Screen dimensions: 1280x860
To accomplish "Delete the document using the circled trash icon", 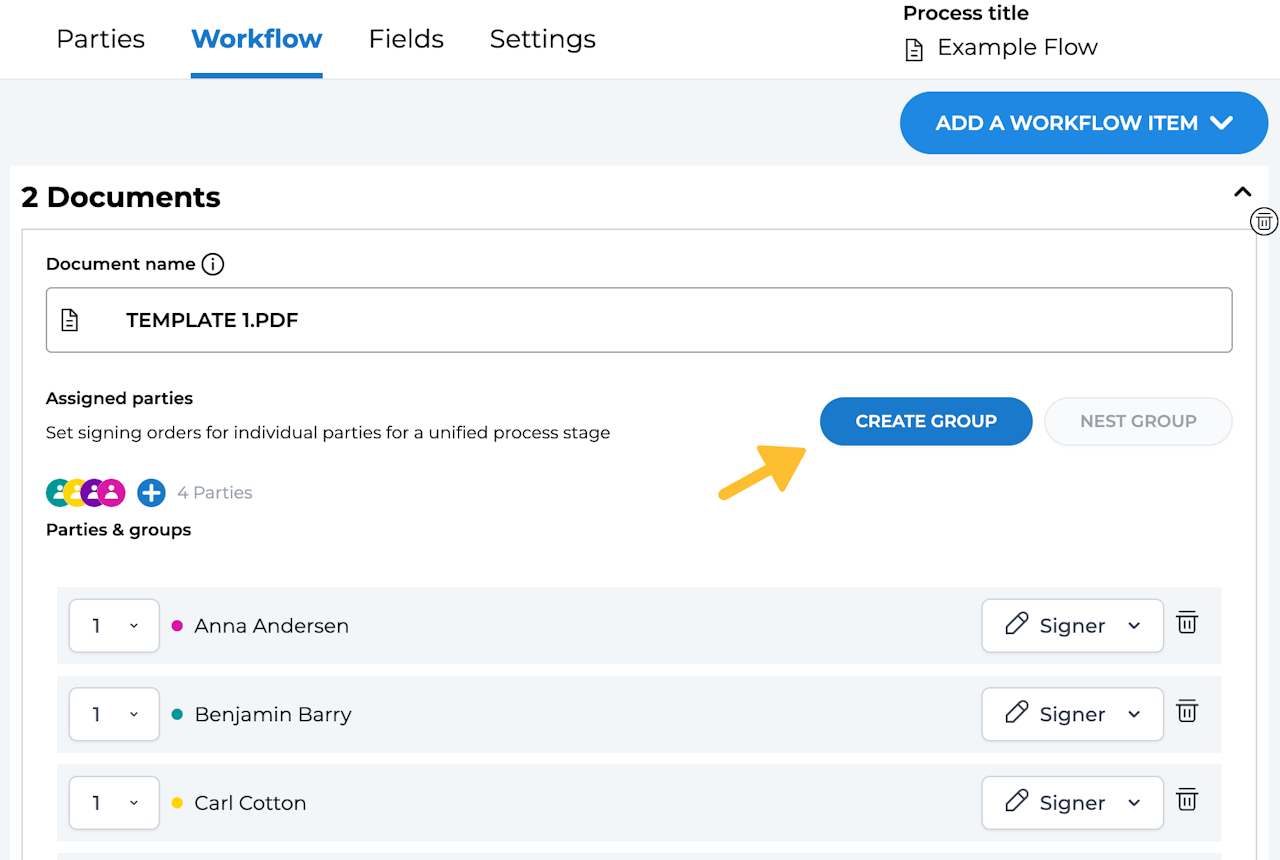I will [1264, 221].
